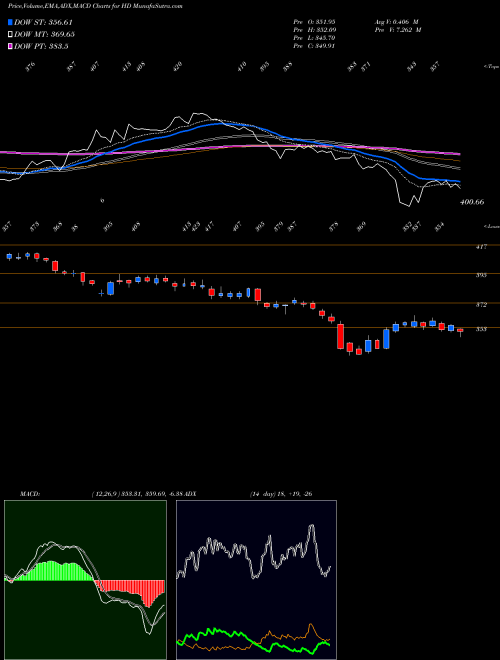
Task: Click the Pre L: 345.70 low value
Action: [314, 37]
